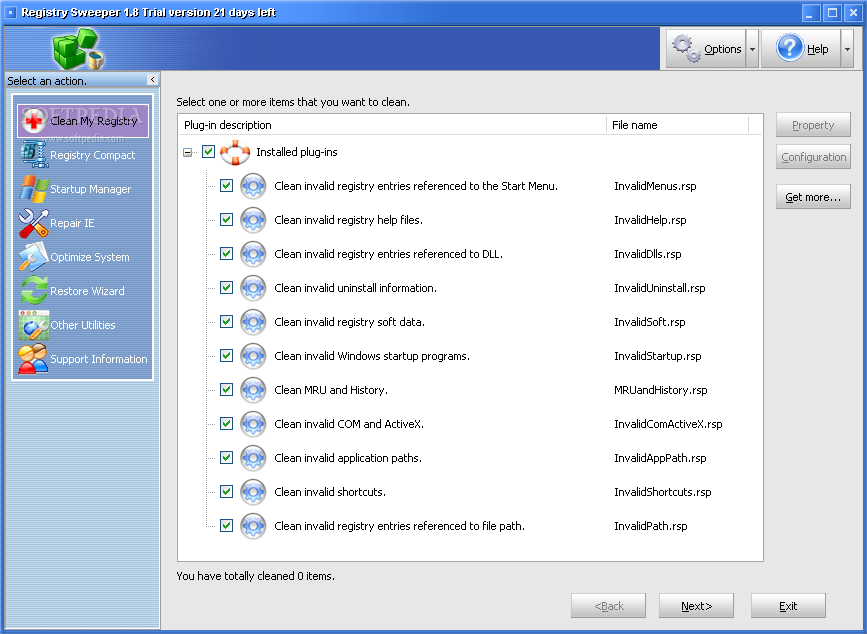Toggle the invalid registry help files checkbox
The height and width of the screenshot is (634, 867).
[226, 219]
